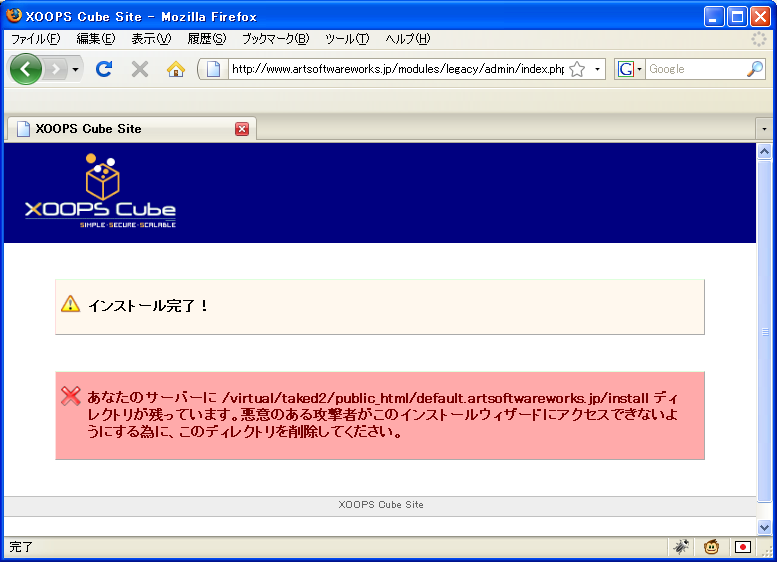The width and height of the screenshot is (777, 562).
Task: Go to the Home page
Action: 176,69
